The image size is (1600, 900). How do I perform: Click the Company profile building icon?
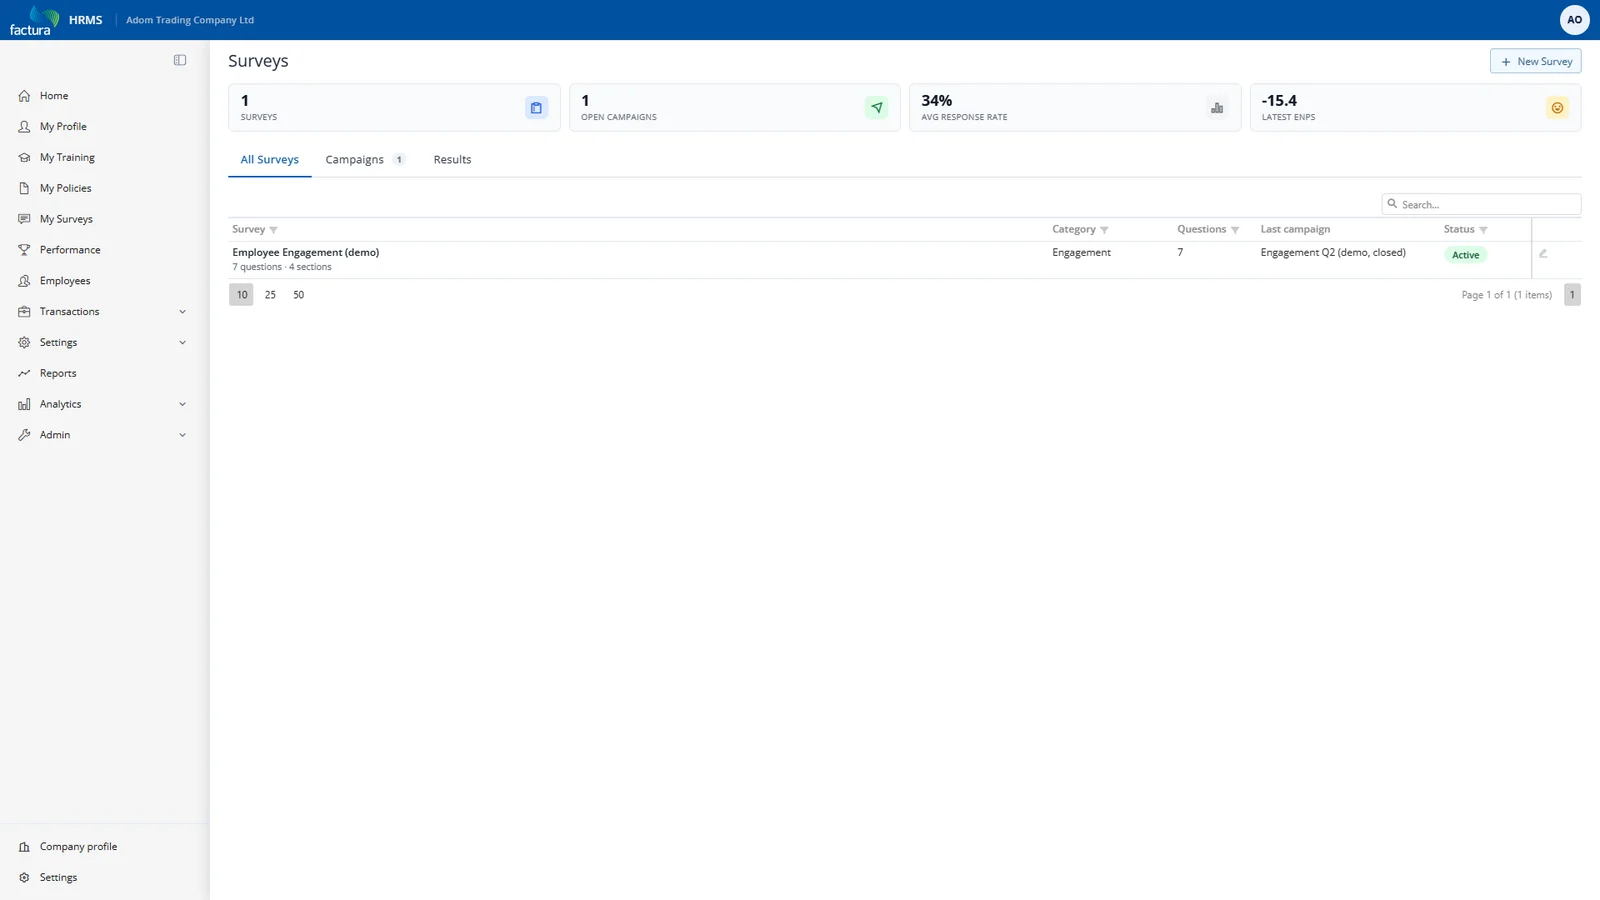tap(24, 847)
